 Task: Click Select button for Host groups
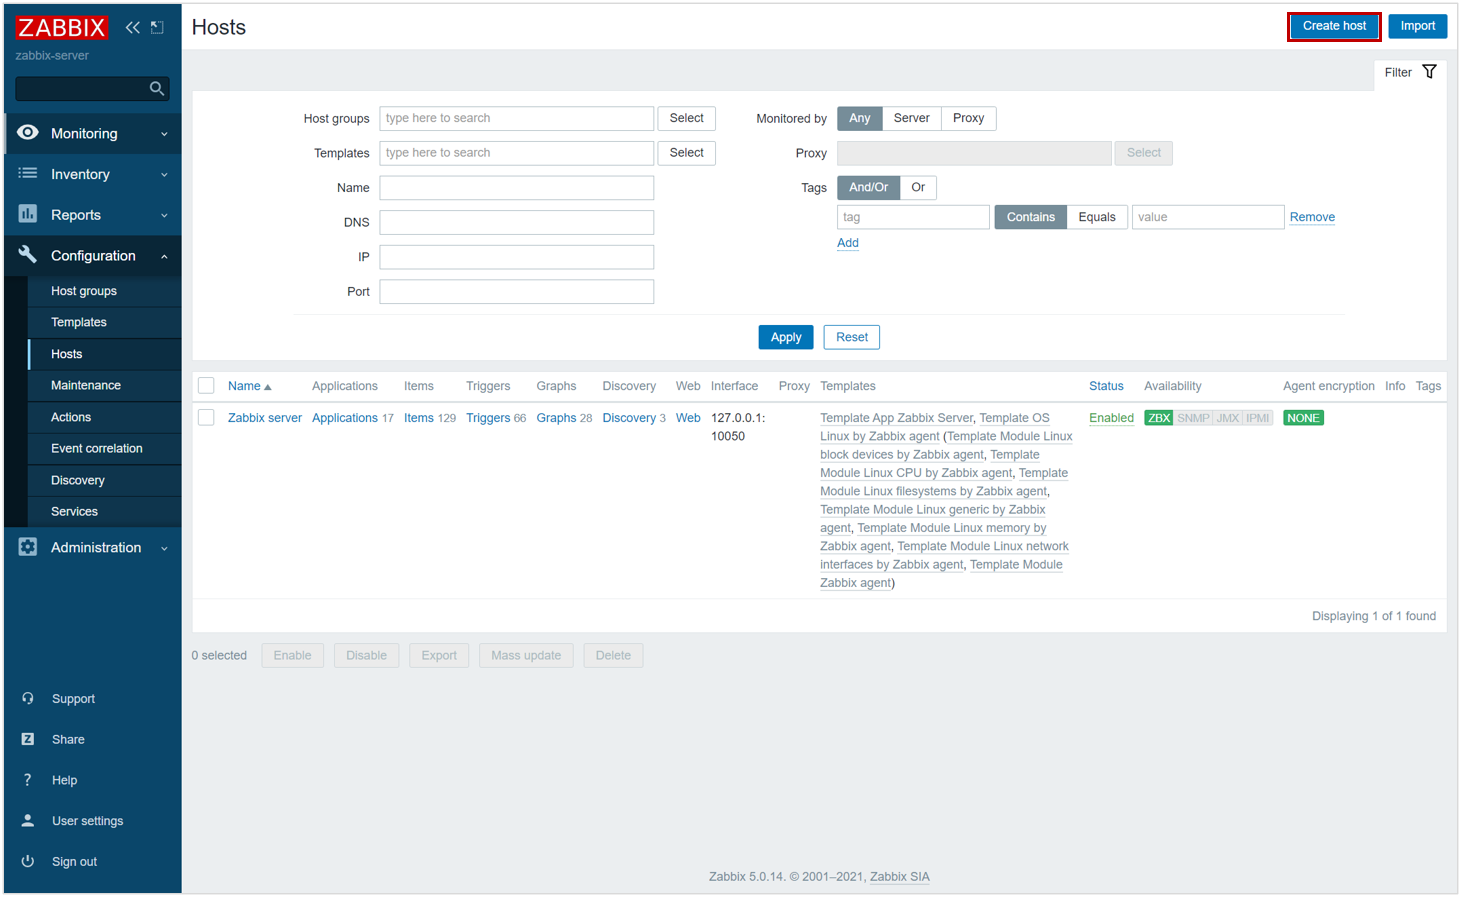(x=687, y=118)
